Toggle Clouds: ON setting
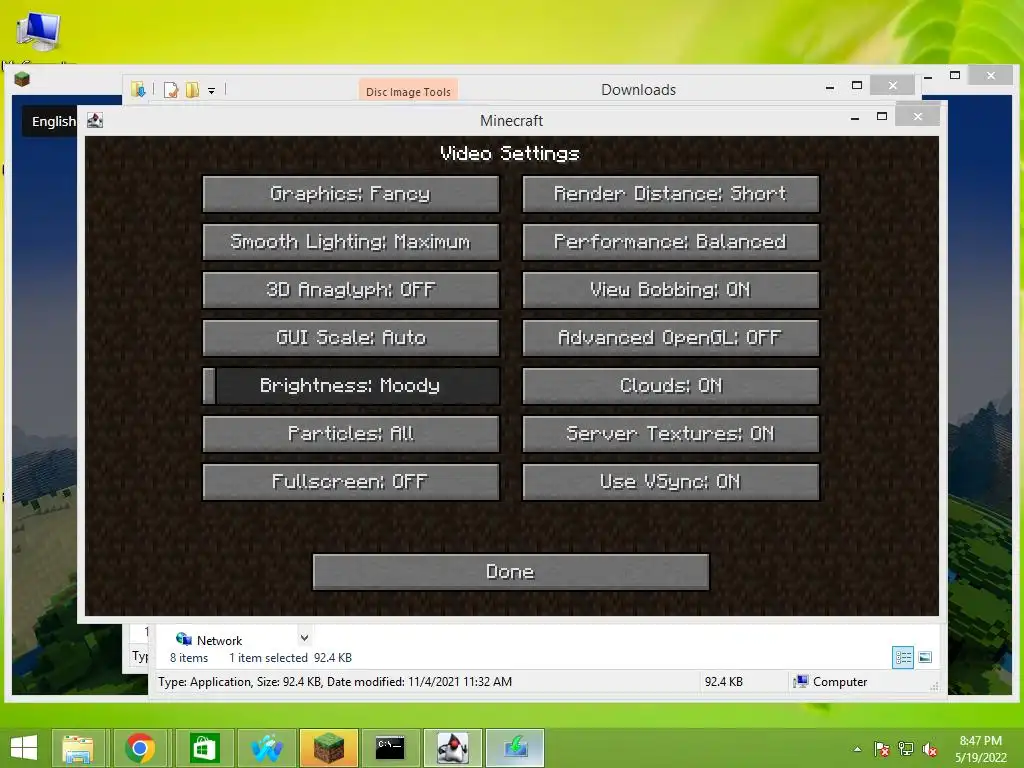 (671, 386)
